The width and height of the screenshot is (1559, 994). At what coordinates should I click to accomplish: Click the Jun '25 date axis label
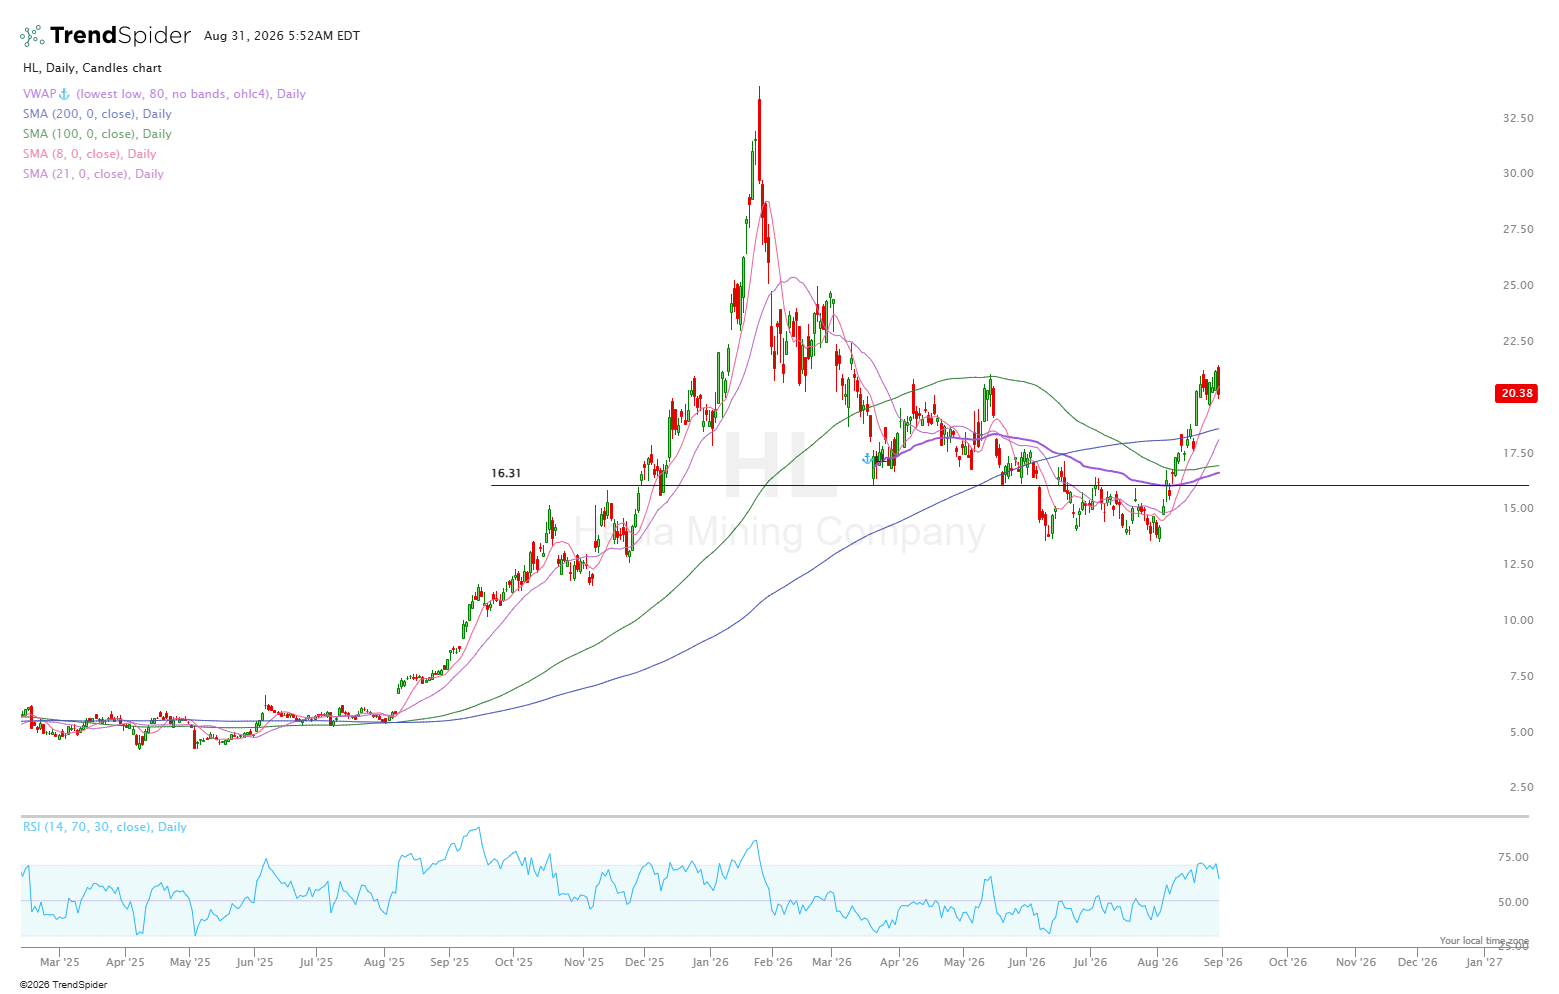pos(255,962)
